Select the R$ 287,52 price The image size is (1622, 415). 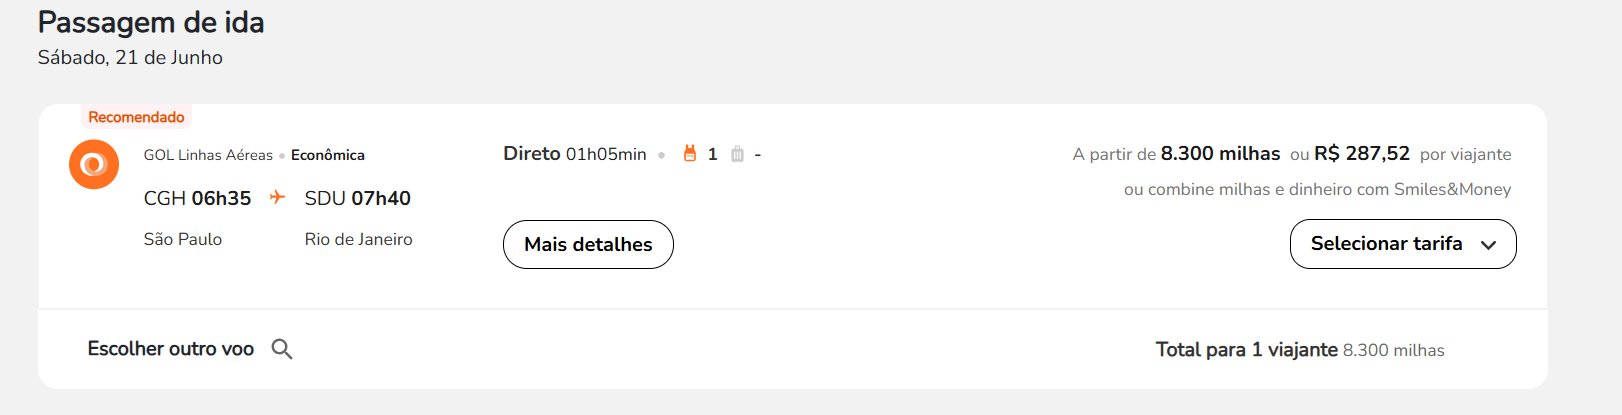(1362, 154)
